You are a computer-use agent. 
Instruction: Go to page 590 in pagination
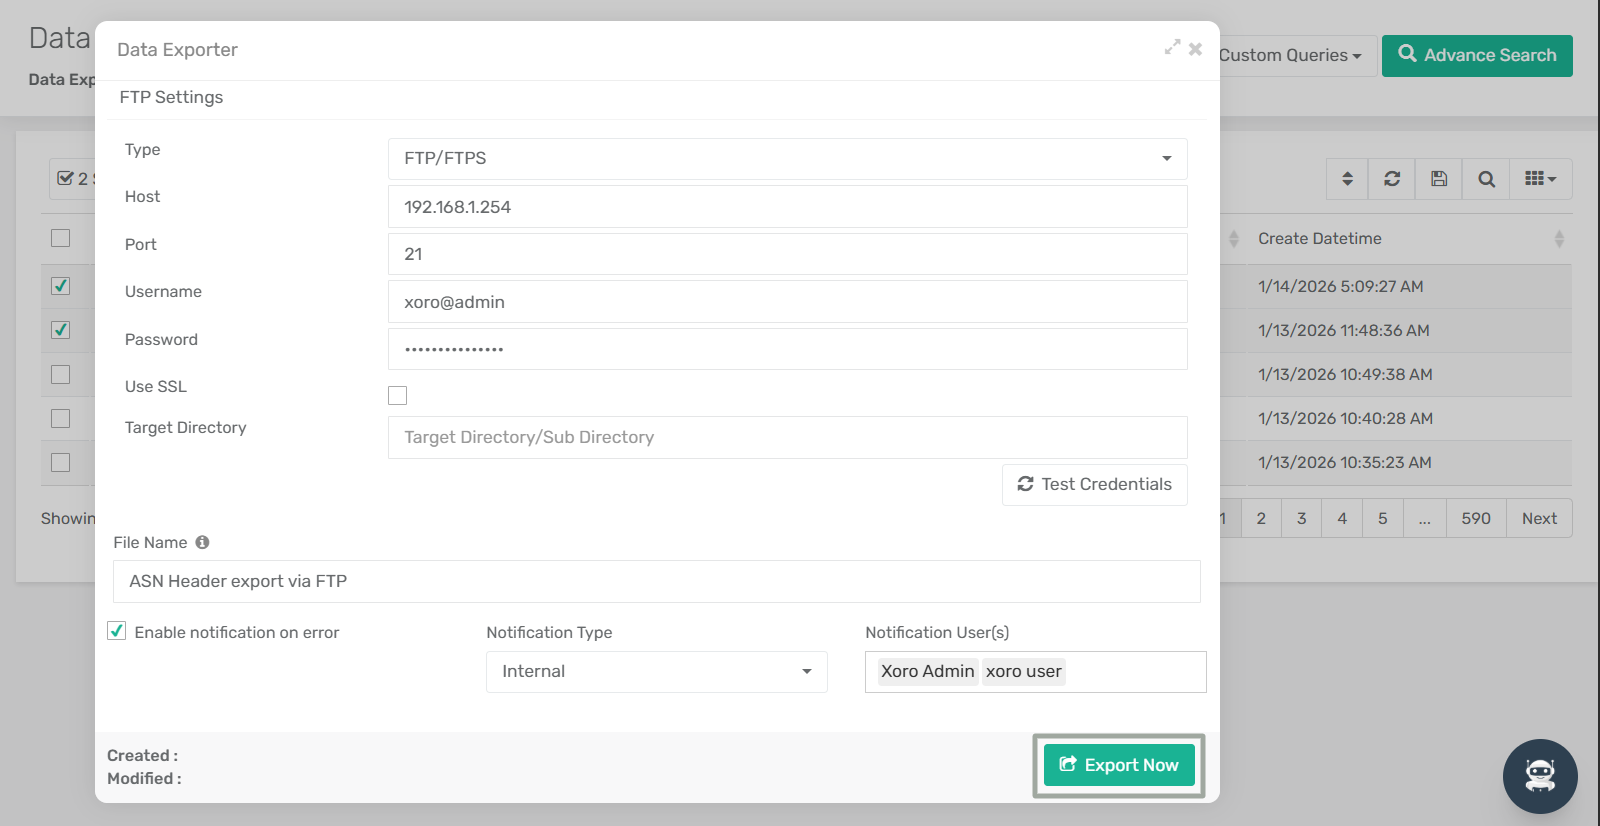pos(1475,518)
